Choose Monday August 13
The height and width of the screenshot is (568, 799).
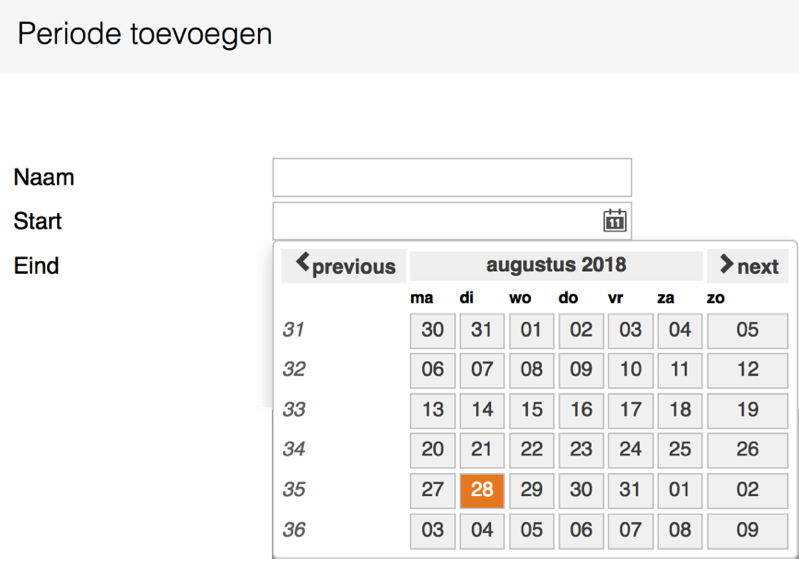[x=433, y=410]
